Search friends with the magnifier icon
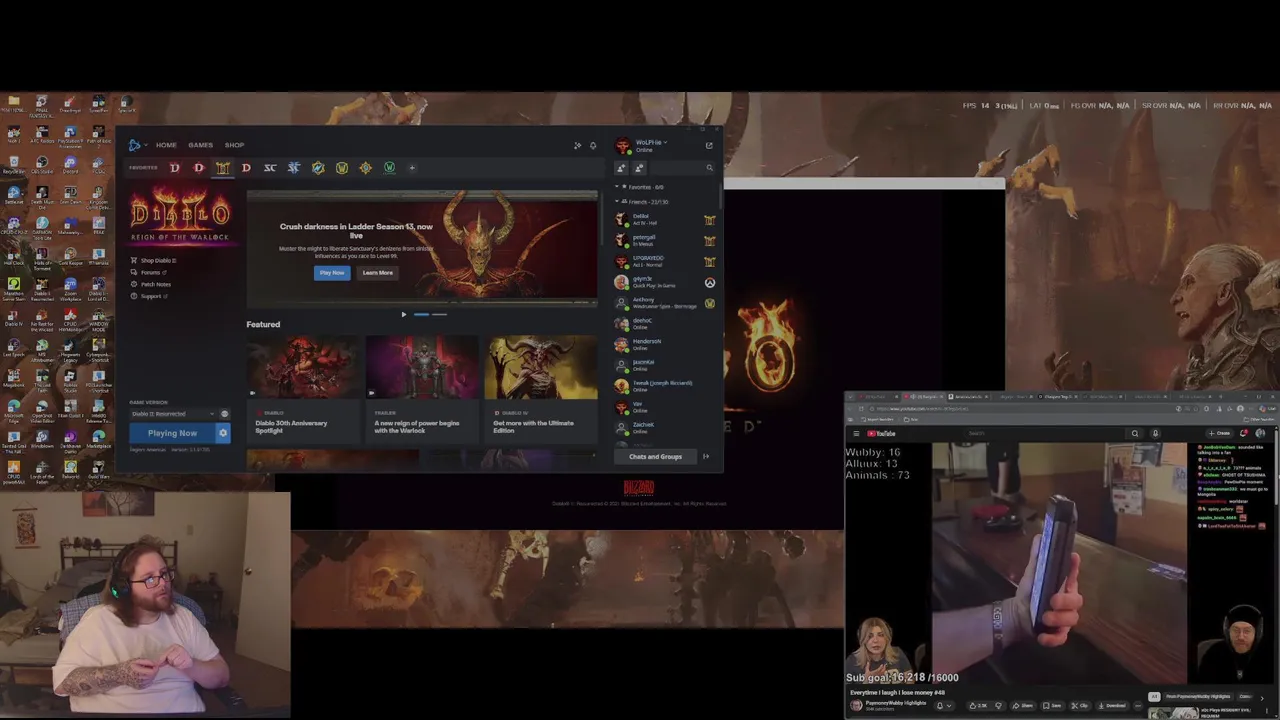The width and height of the screenshot is (1280, 720). click(x=710, y=168)
